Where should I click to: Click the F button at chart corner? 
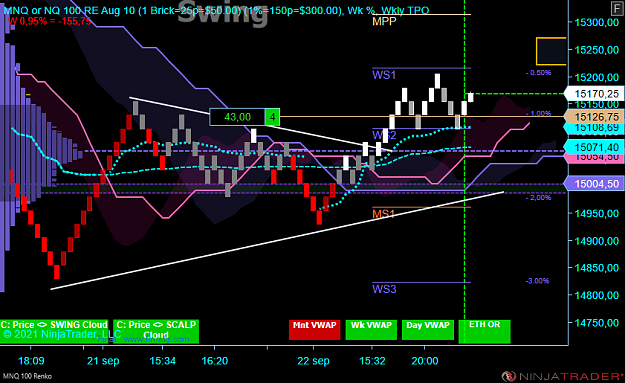coord(617,8)
